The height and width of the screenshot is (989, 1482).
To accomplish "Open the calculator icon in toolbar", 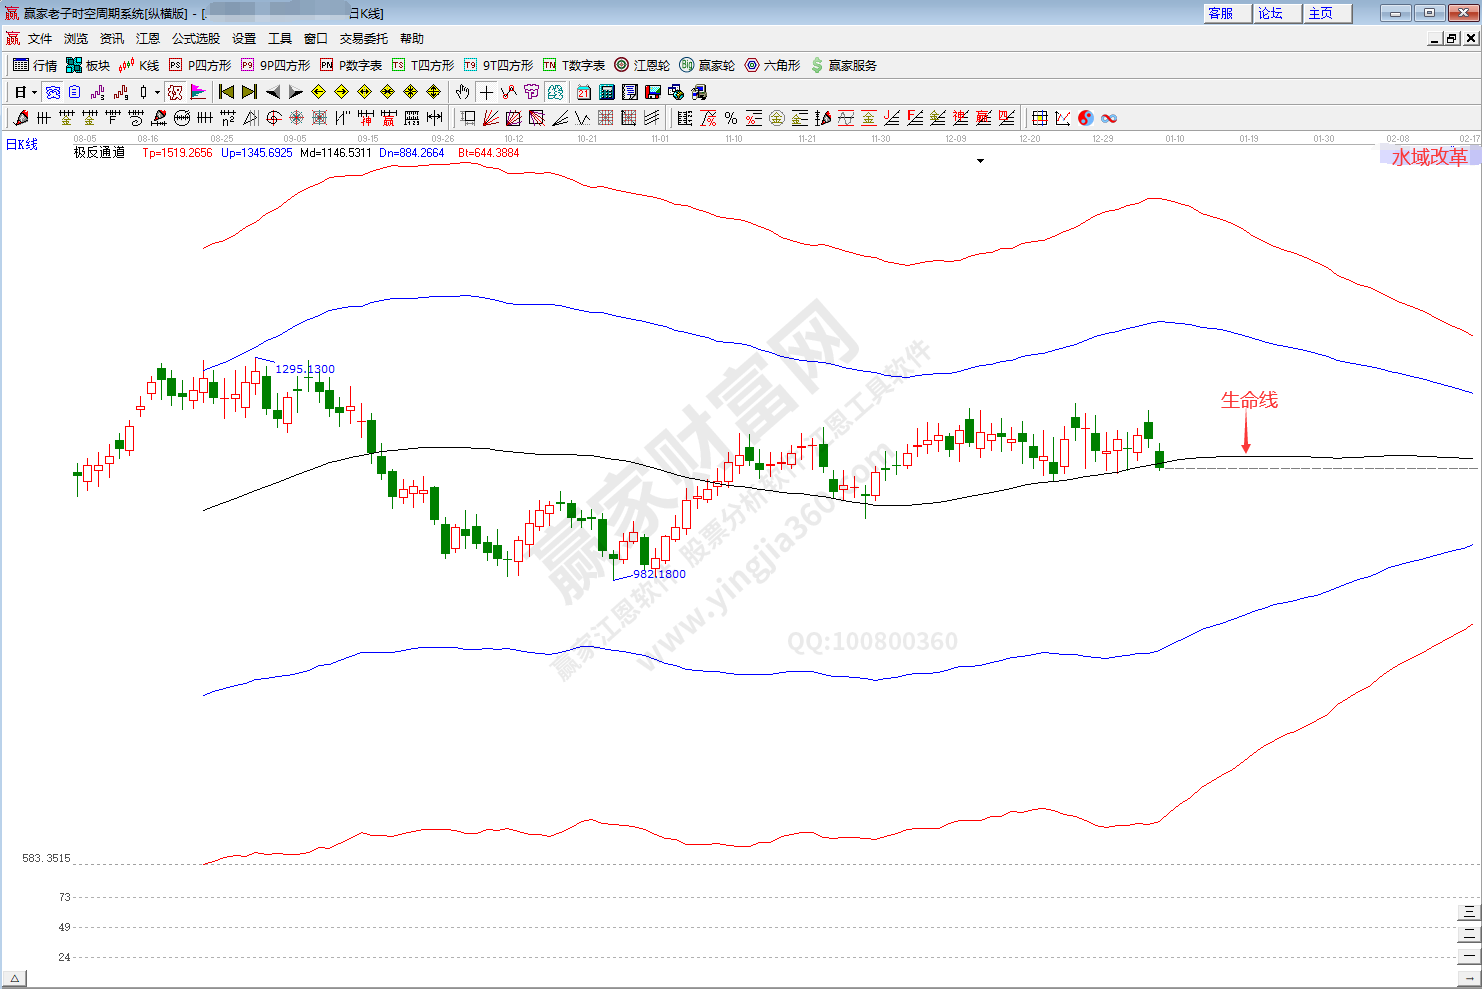I will (607, 92).
